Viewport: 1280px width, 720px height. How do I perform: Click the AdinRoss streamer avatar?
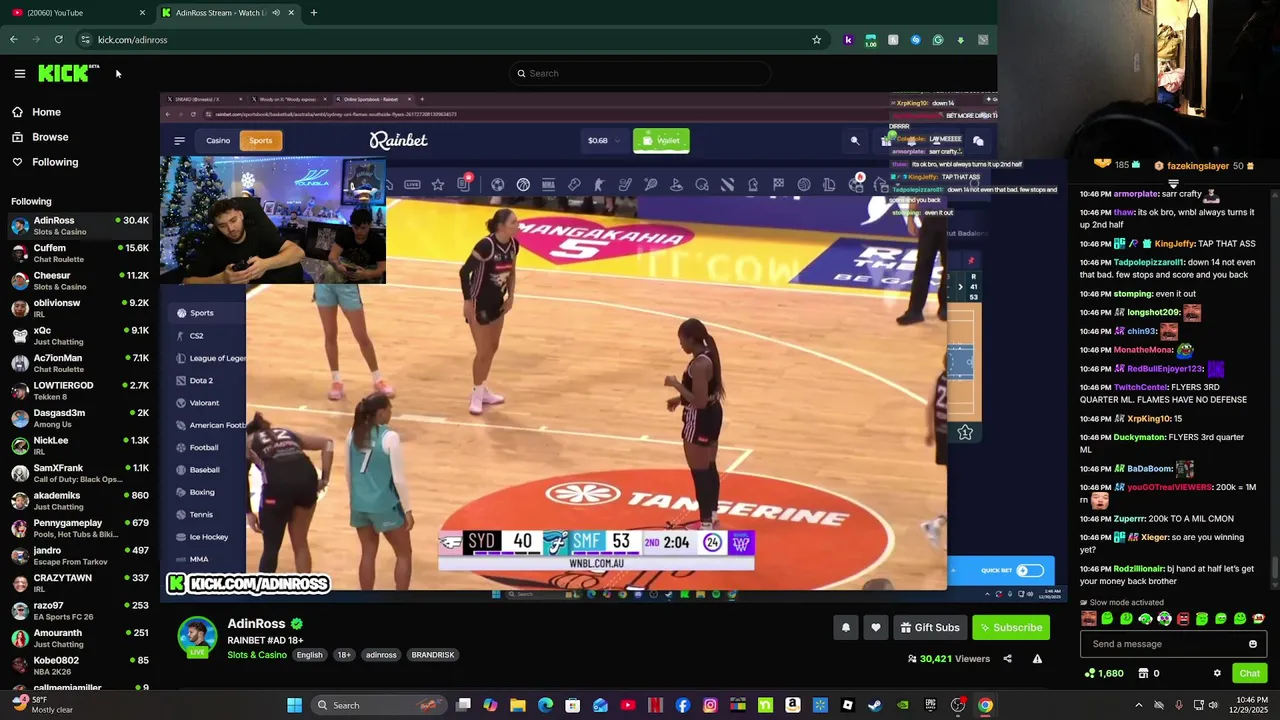click(197, 637)
